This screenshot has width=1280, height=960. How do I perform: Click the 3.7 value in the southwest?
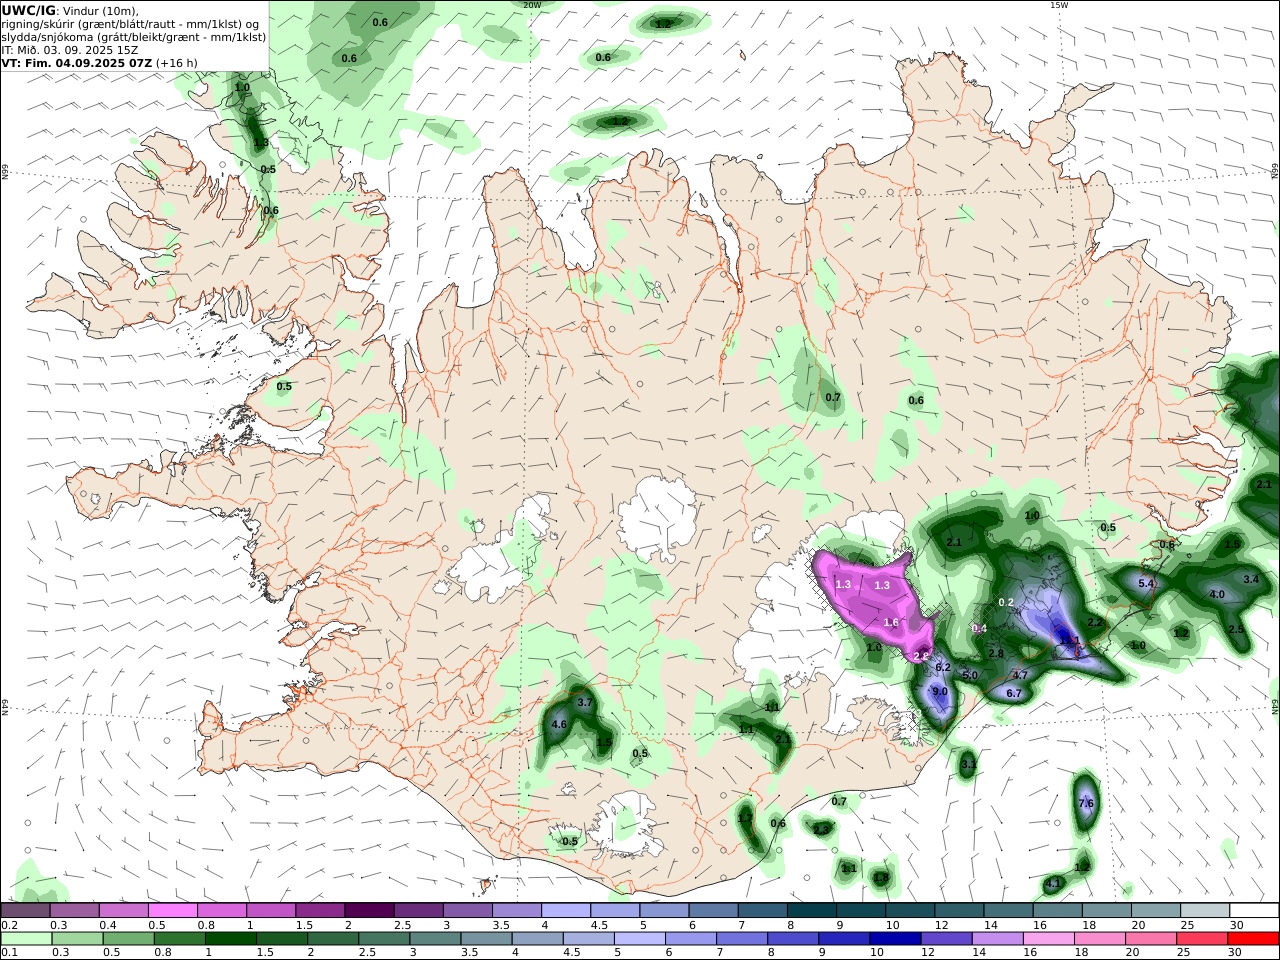pos(585,703)
